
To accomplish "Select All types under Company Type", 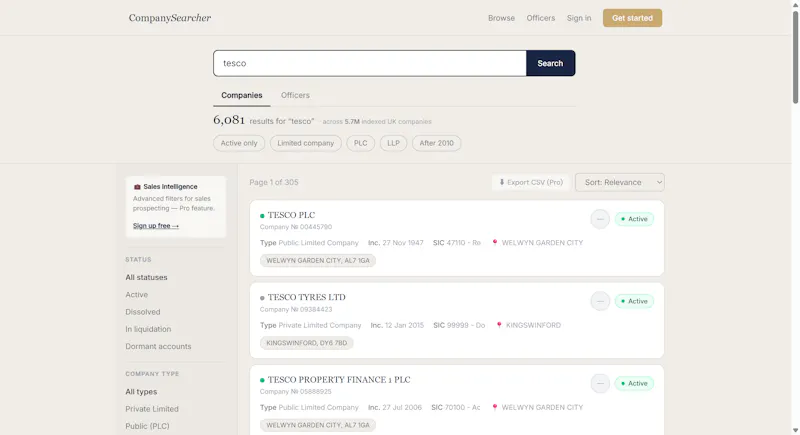I will (x=141, y=392).
